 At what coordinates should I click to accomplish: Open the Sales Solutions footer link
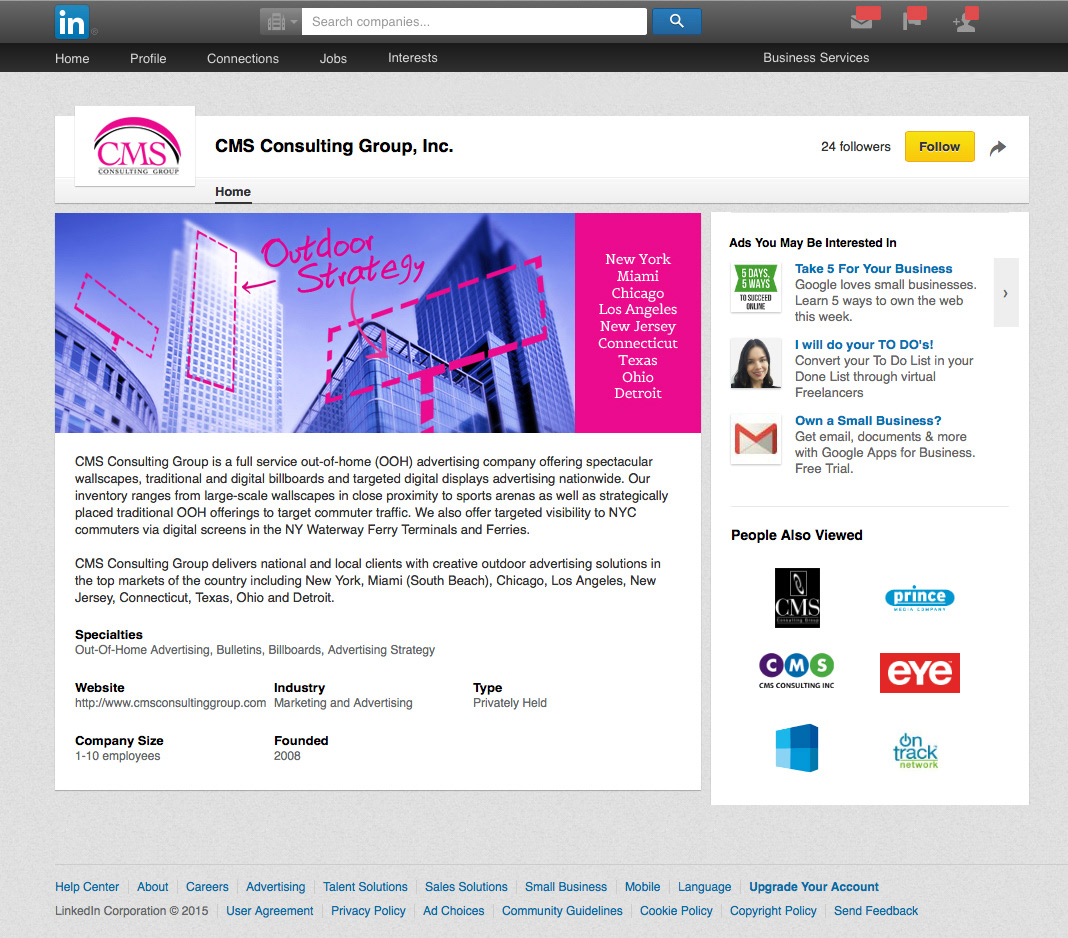[466, 887]
